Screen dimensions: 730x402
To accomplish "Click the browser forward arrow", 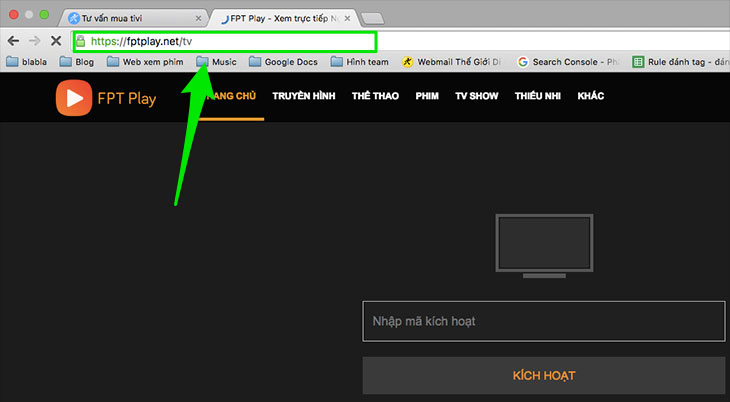I will (33, 41).
